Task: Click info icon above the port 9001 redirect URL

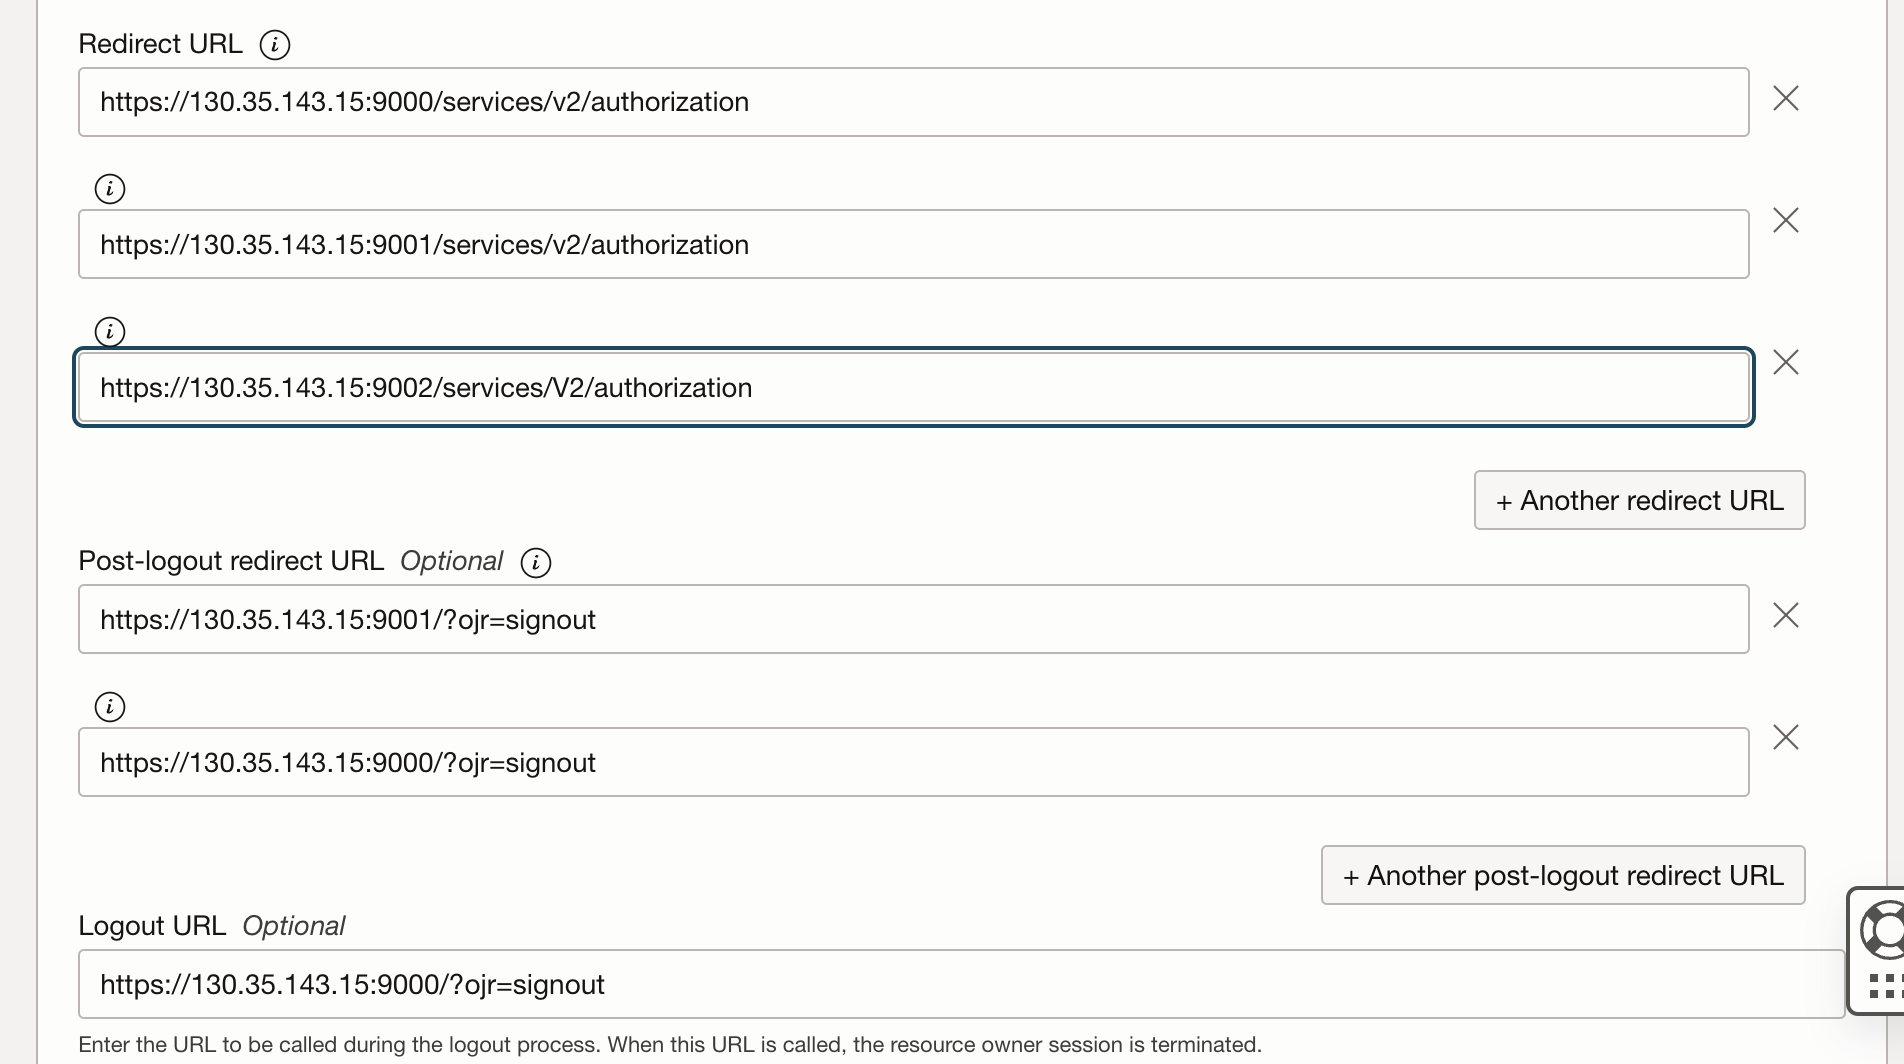Action: tap(110, 189)
